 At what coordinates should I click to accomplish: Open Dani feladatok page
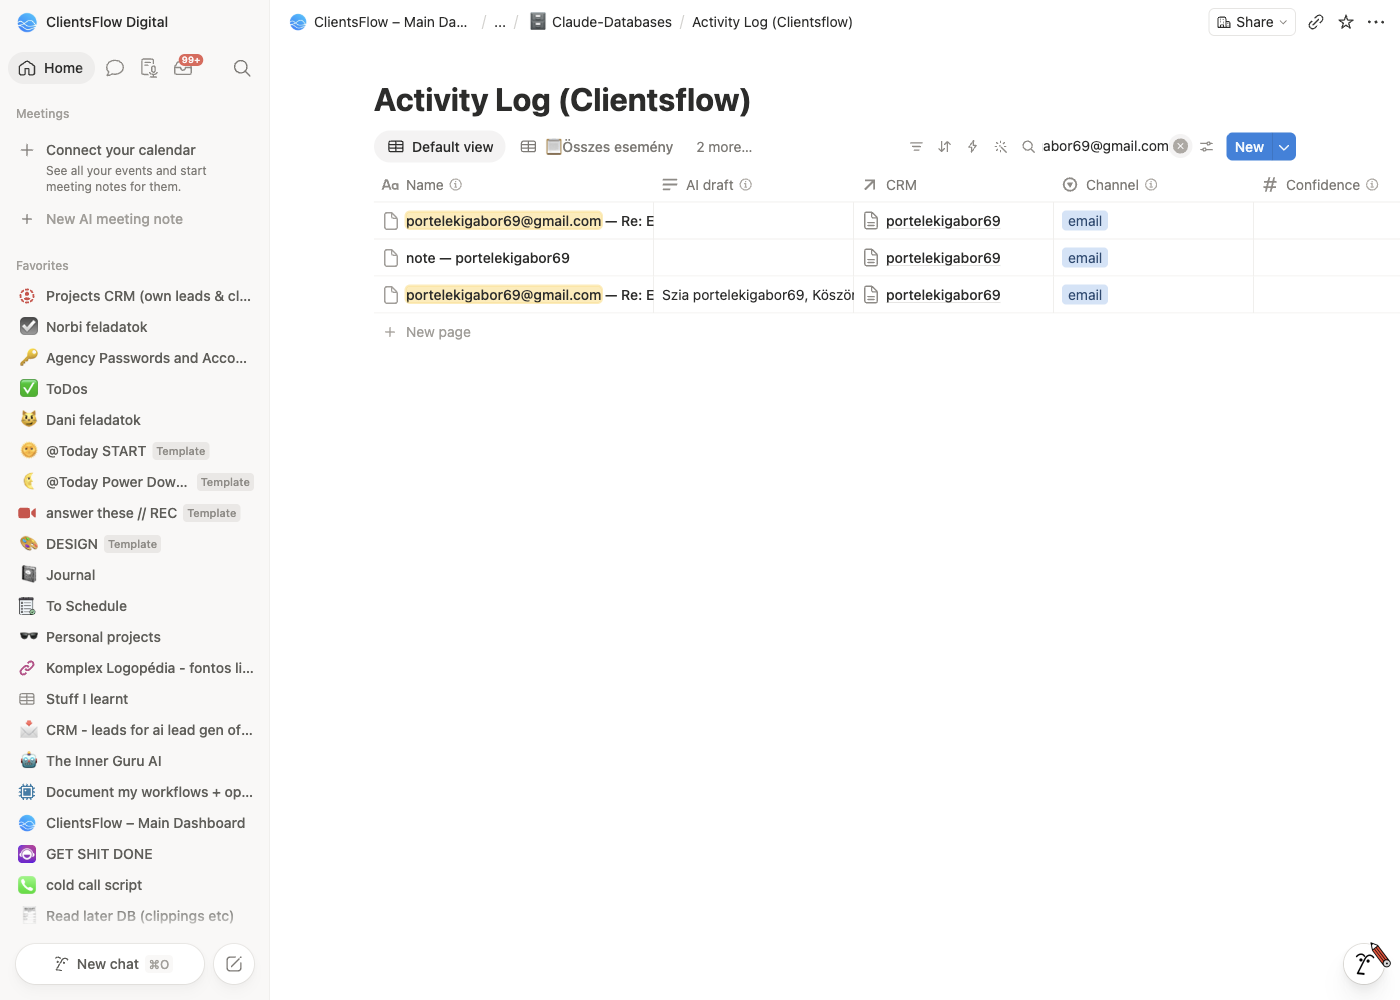click(x=135, y=420)
